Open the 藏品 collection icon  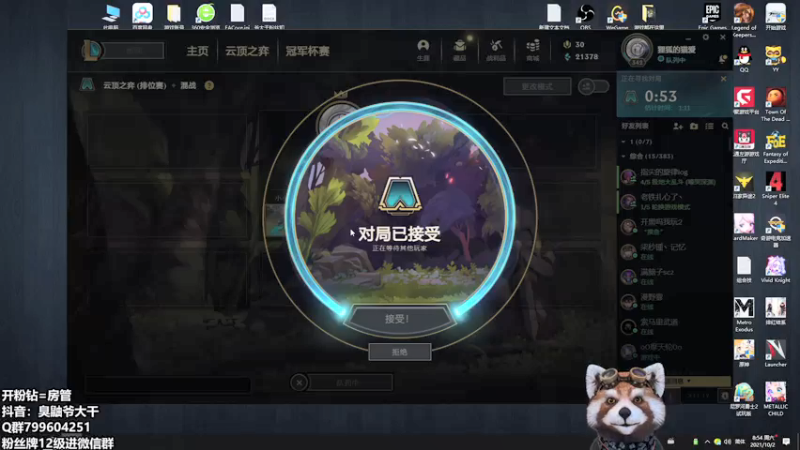(x=460, y=51)
